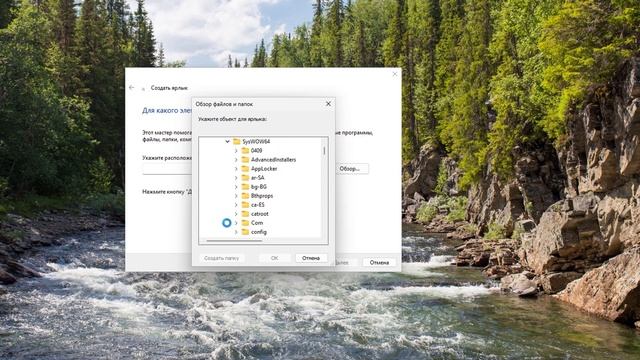Expand the bg-BG folder
The height and width of the screenshot is (360, 640).
(236, 187)
